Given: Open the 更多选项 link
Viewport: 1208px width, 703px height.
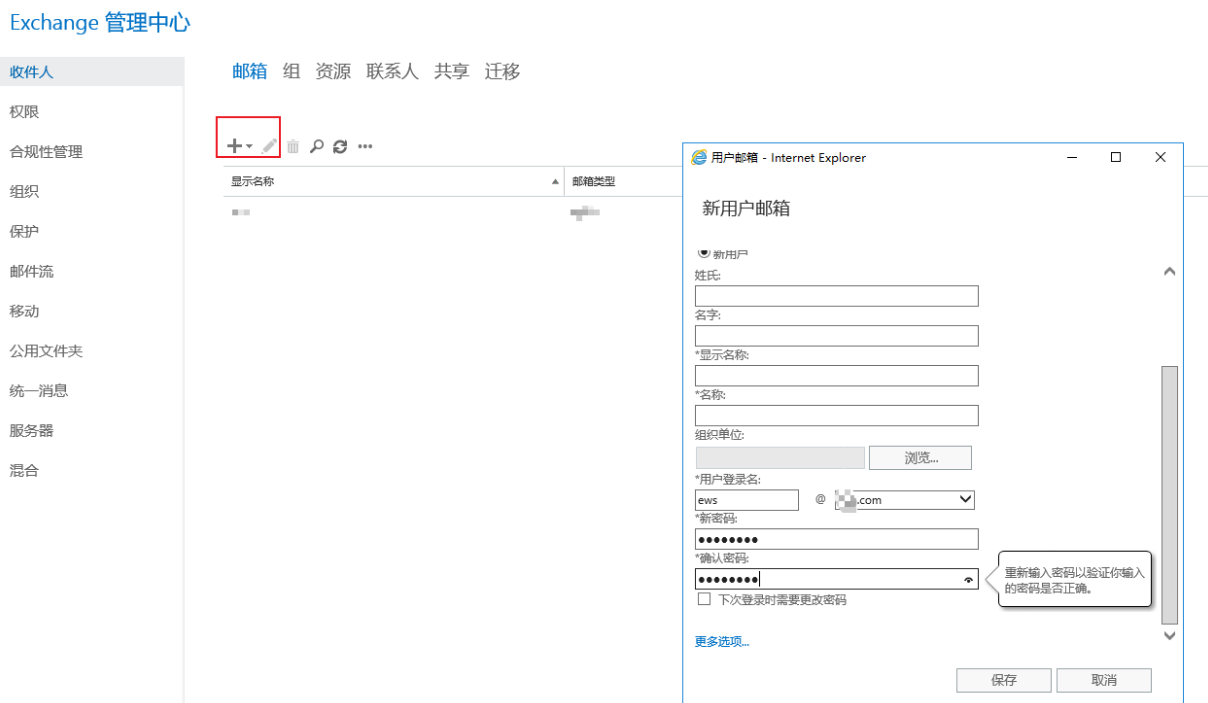Looking at the screenshot, I should click(721, 641).
